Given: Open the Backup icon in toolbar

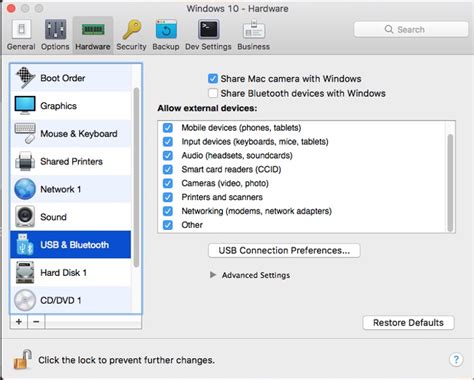Looking at the screenshot, I should point(166,30).
